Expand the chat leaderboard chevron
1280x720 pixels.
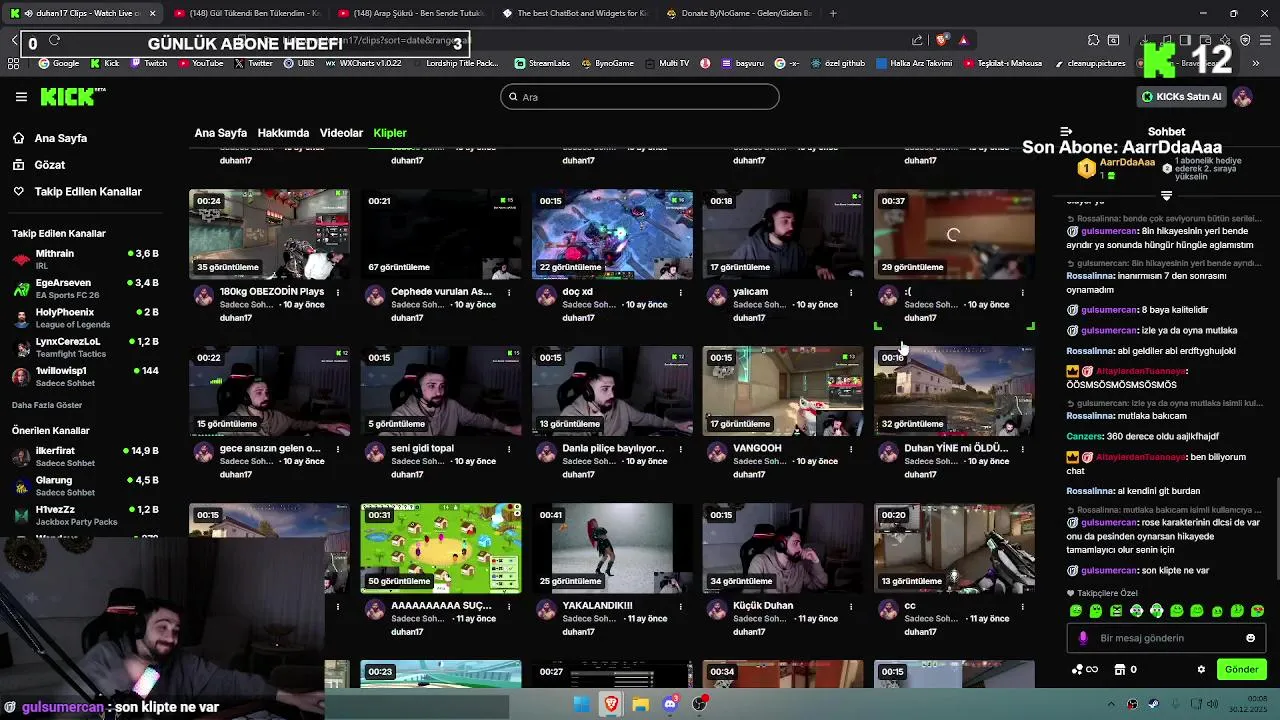pos(1166,195)
